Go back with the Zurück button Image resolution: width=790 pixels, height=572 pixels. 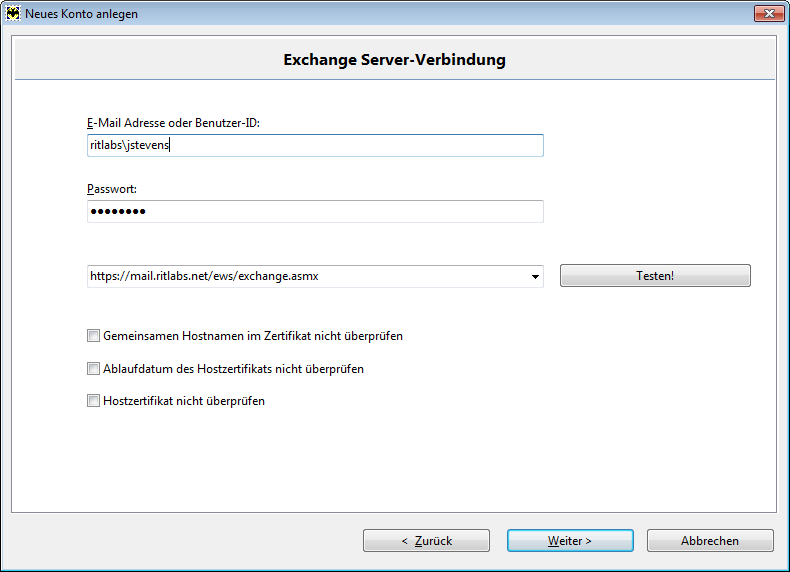(x=426, y=541)
